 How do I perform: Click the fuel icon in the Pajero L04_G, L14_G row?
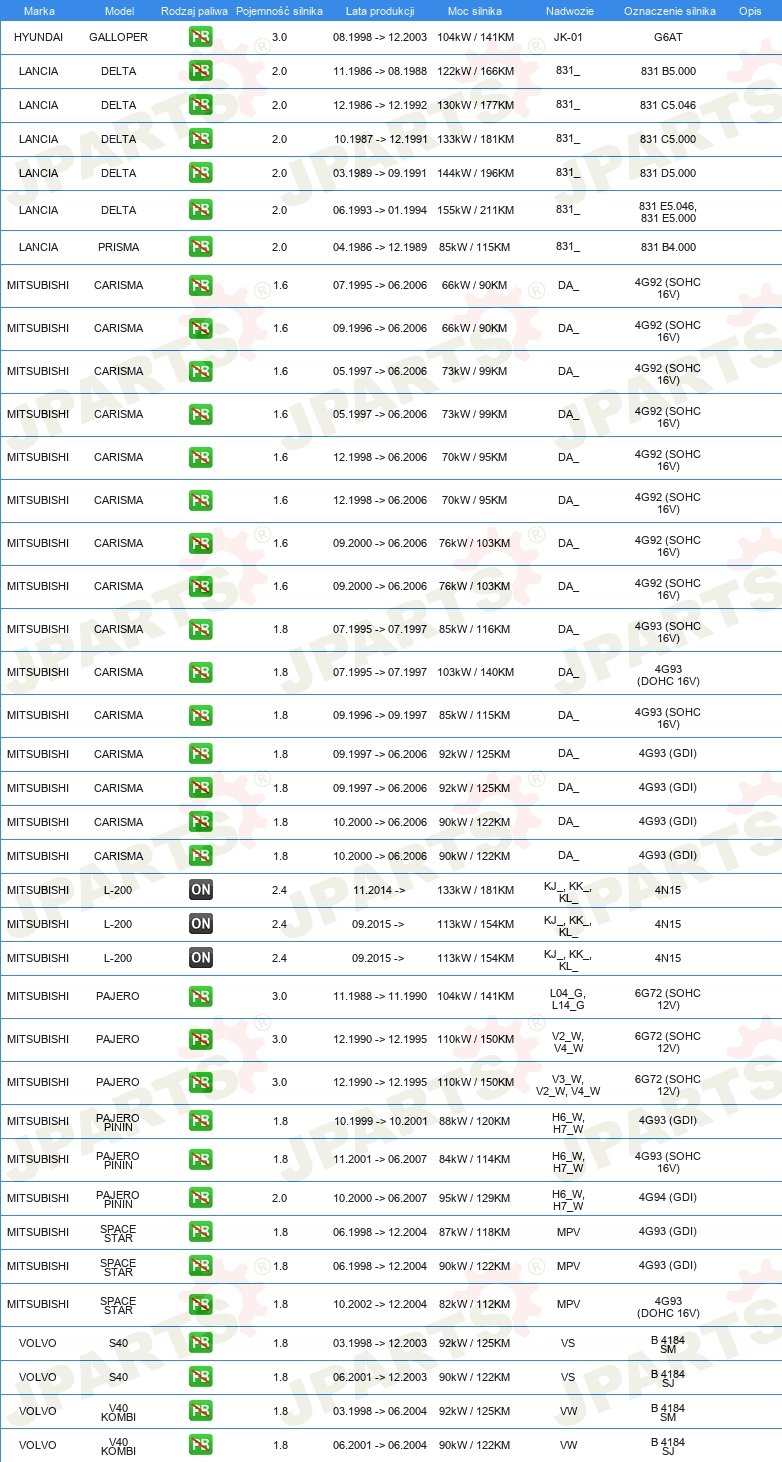(x=201, y=996)
